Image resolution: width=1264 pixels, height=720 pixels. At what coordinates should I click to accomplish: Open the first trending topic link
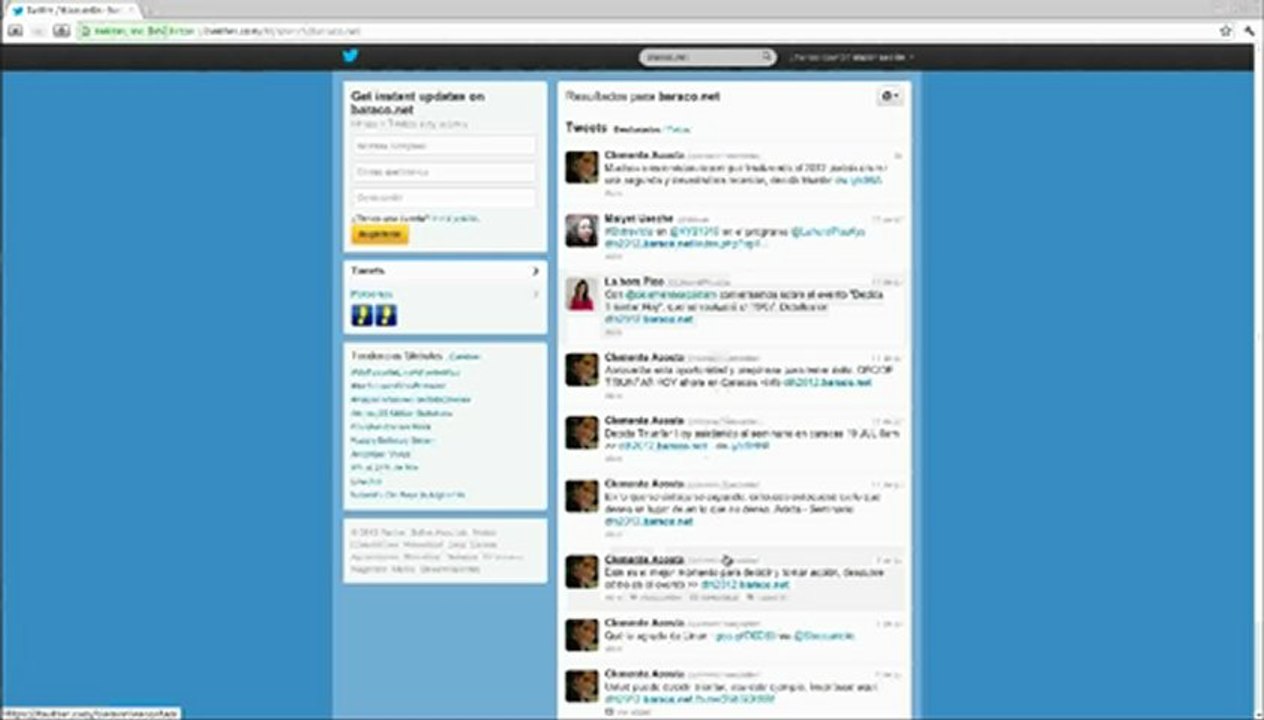pos(405,372)
